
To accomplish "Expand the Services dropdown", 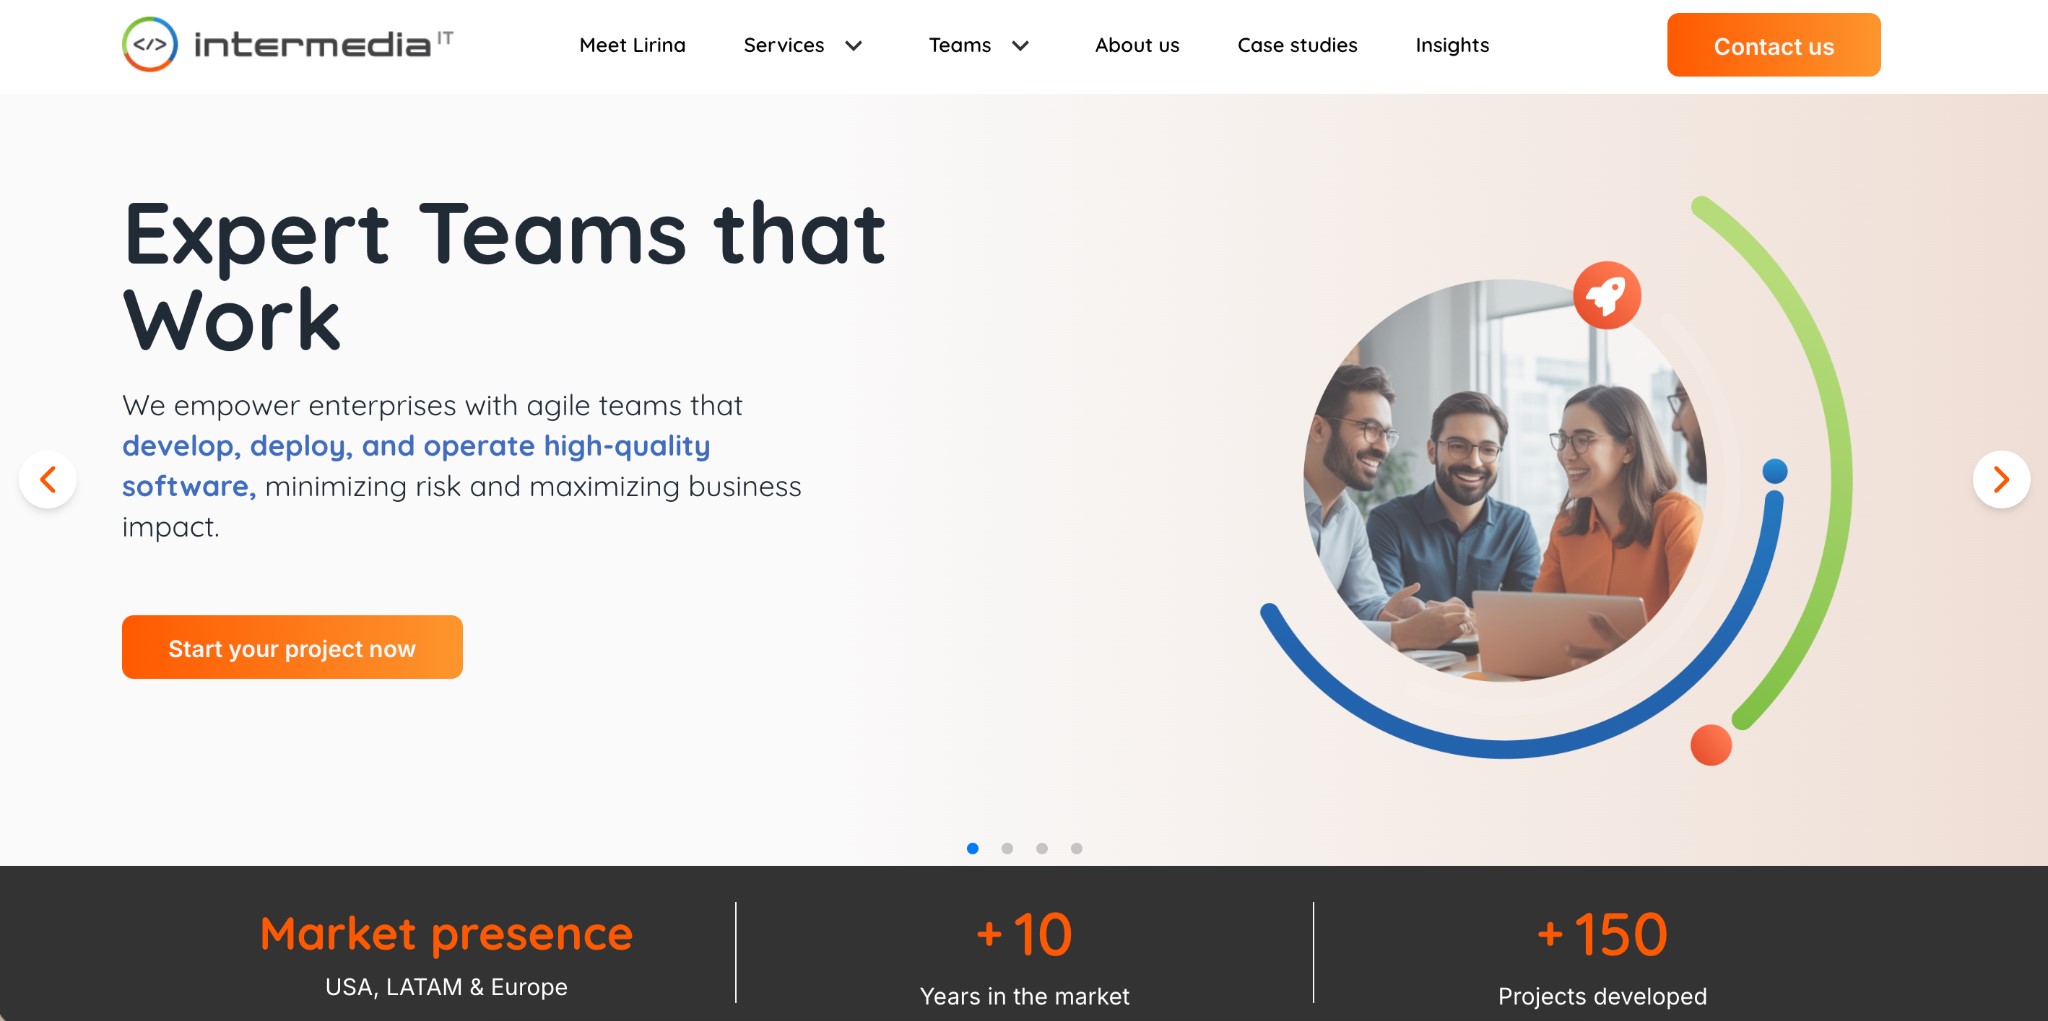I will [802, 45].
